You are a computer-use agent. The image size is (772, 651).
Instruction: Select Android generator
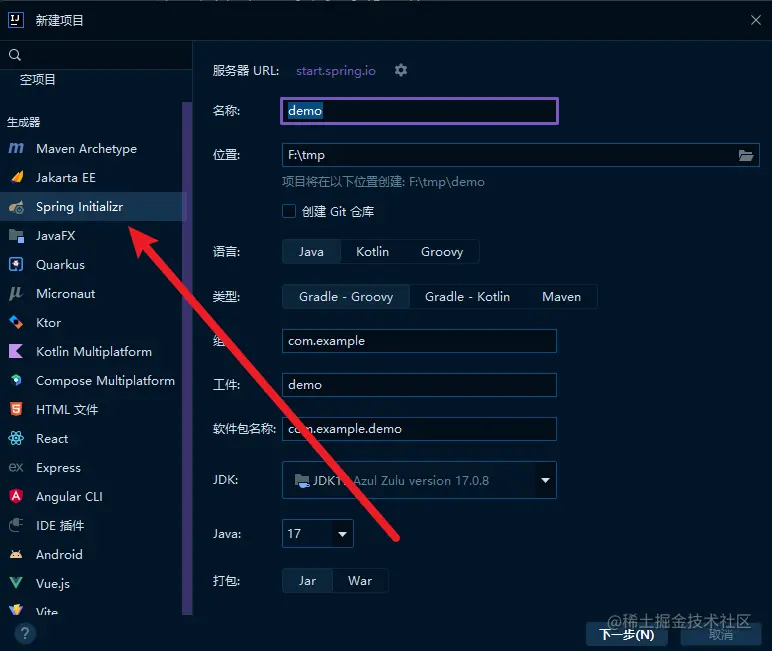point(93,554)
